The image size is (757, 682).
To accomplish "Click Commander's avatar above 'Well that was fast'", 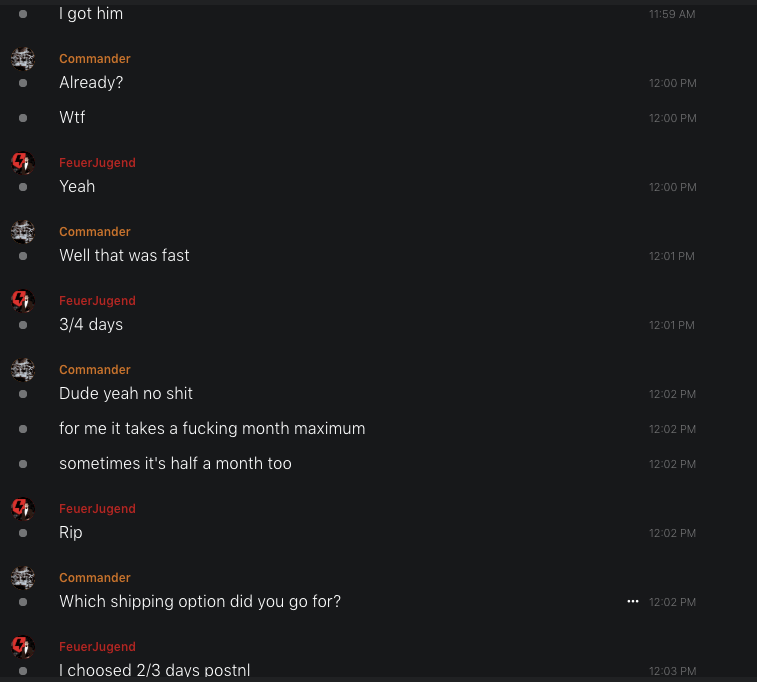I will [x=23, y=231].
